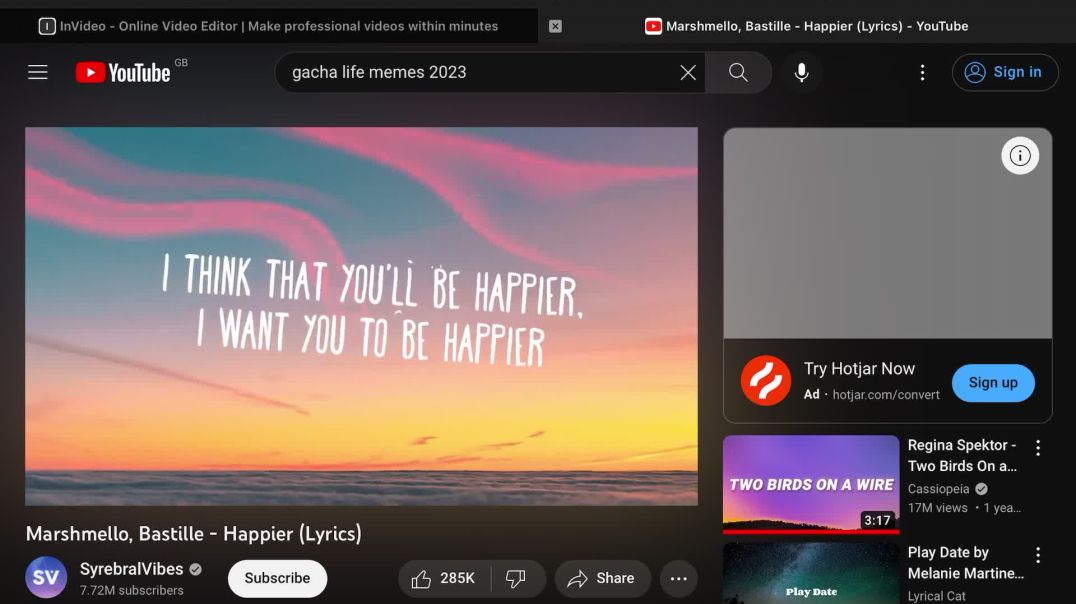Like the video with thumbs up button
Viewport: 1076px width, 604px height.
click(442, 578)
